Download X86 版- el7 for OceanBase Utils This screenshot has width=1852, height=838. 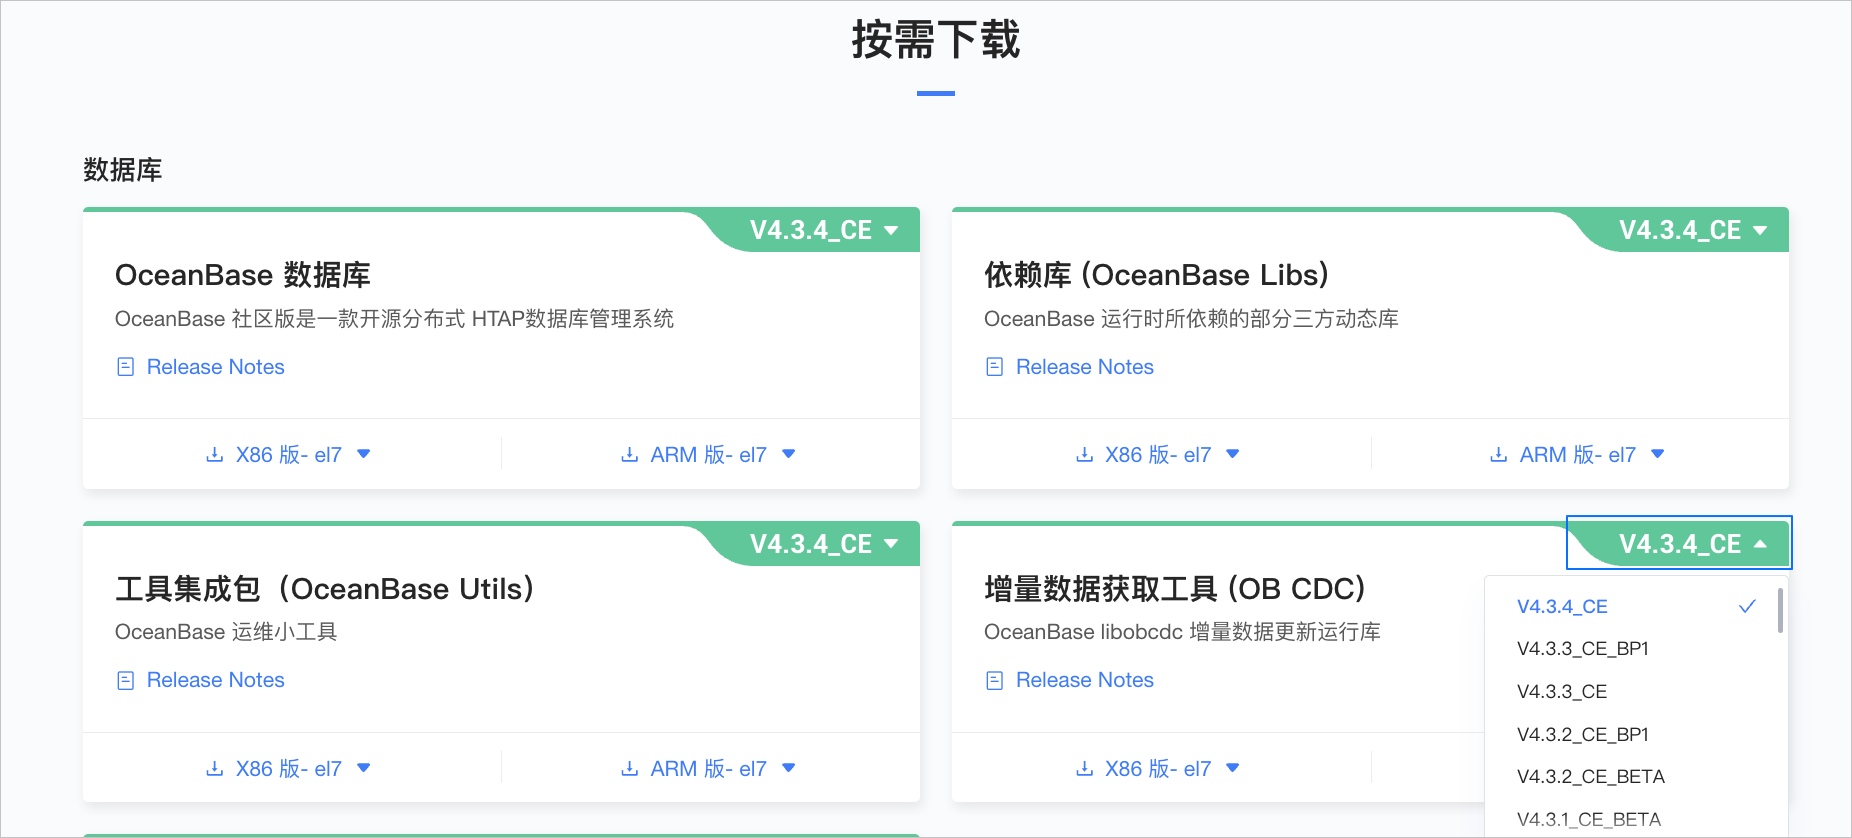(288, 769)
